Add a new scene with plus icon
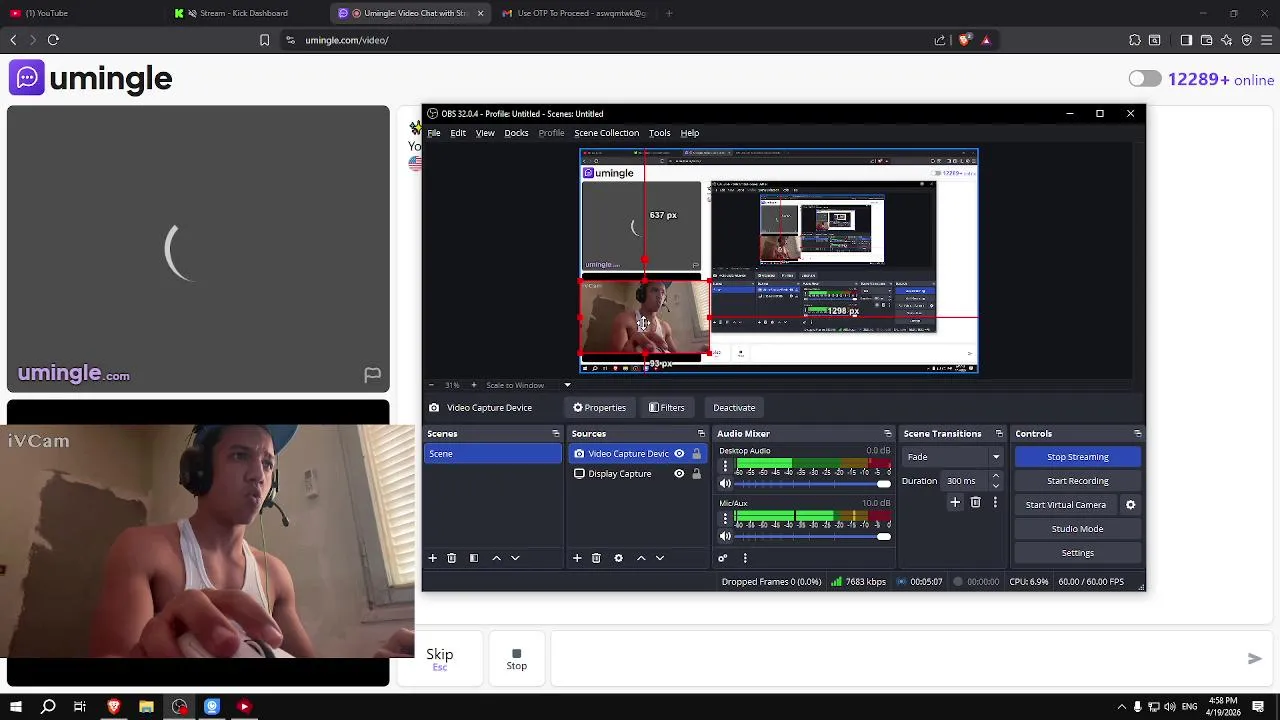The width and height of the screenshot is (1280, 720). pos(432,558)
